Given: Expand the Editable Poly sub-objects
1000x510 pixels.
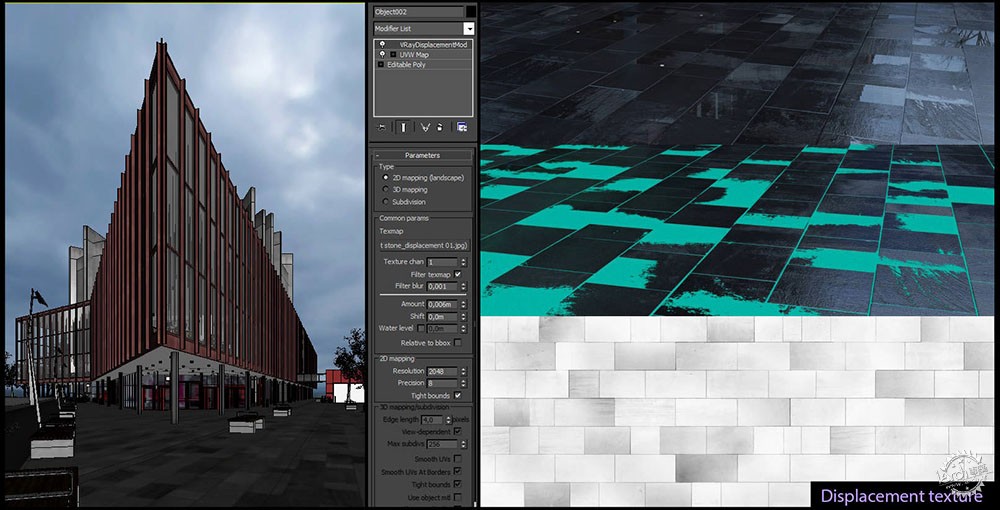Looking at the screenshot, I should [381, 64].
